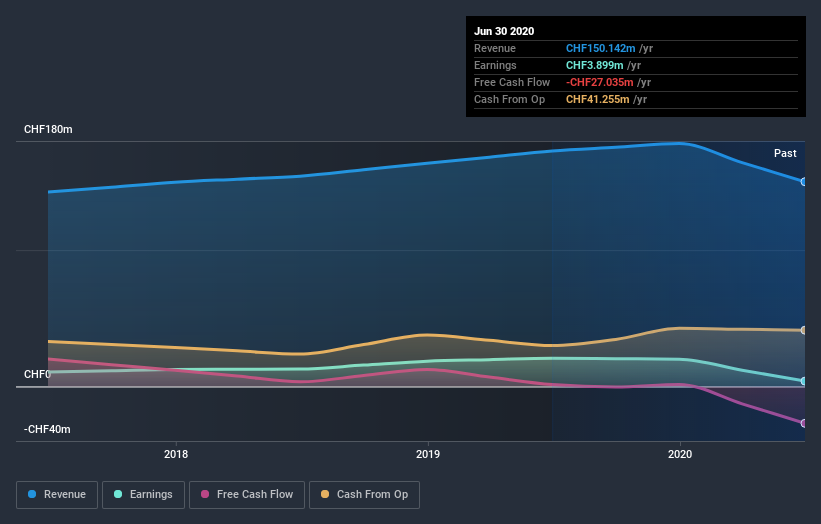Click the Revenue line endpoint marker
Screen dimensions: 821x524
(804, 182)
